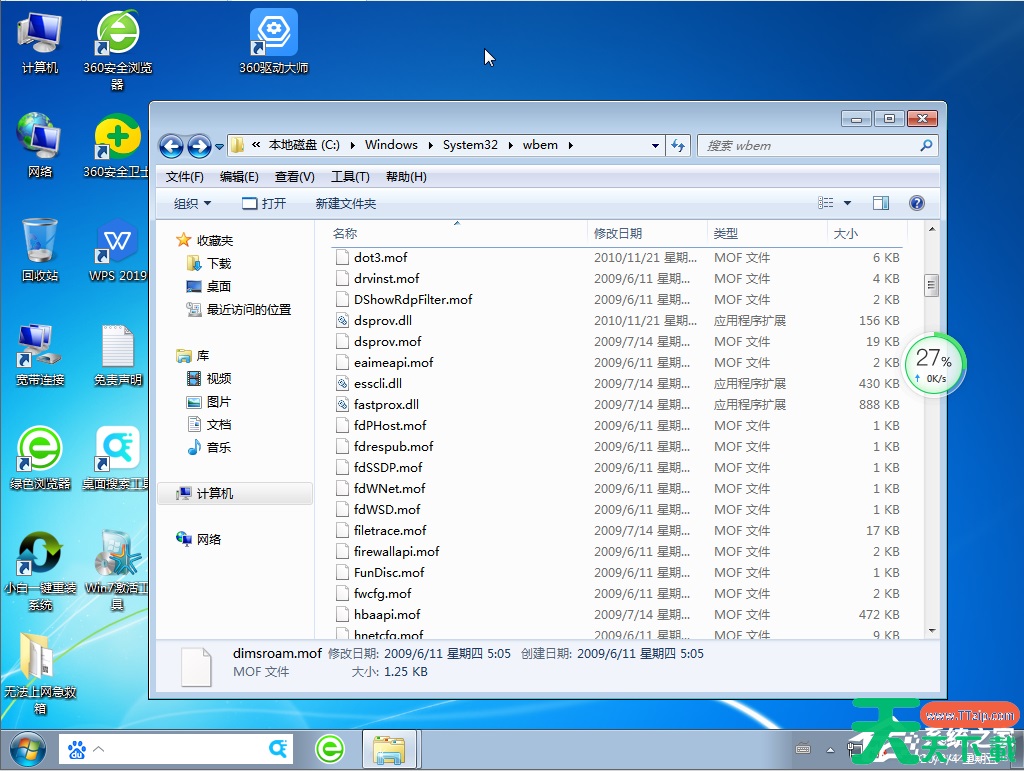Select 计算机 in the navigation pane
The width and height of the screenshot is (1024, 771).
pyautogui.click(x=214, y=494)
